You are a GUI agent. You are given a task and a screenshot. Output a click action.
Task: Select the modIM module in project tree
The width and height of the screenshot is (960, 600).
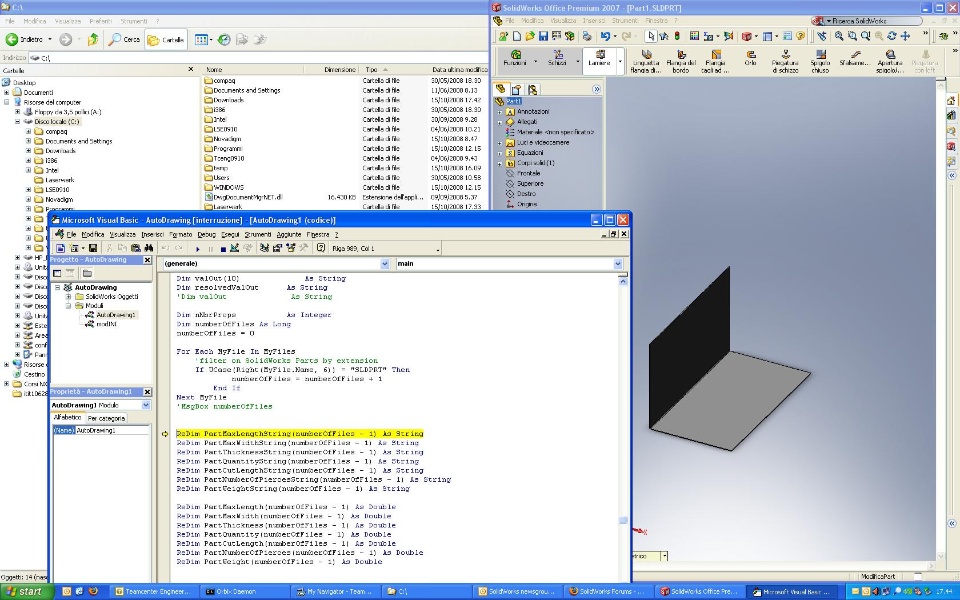click(x=106, y=324)
